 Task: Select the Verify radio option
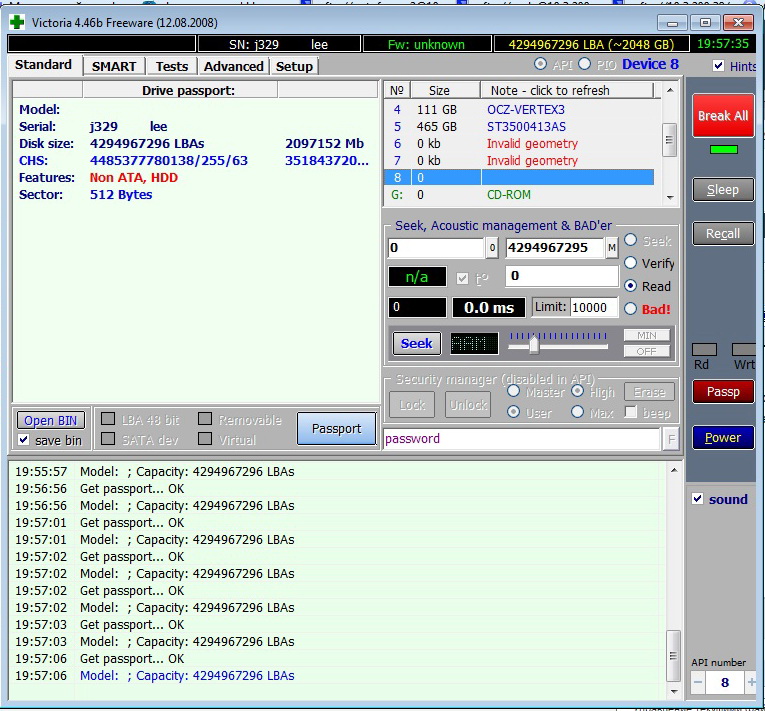pos(631,263)
